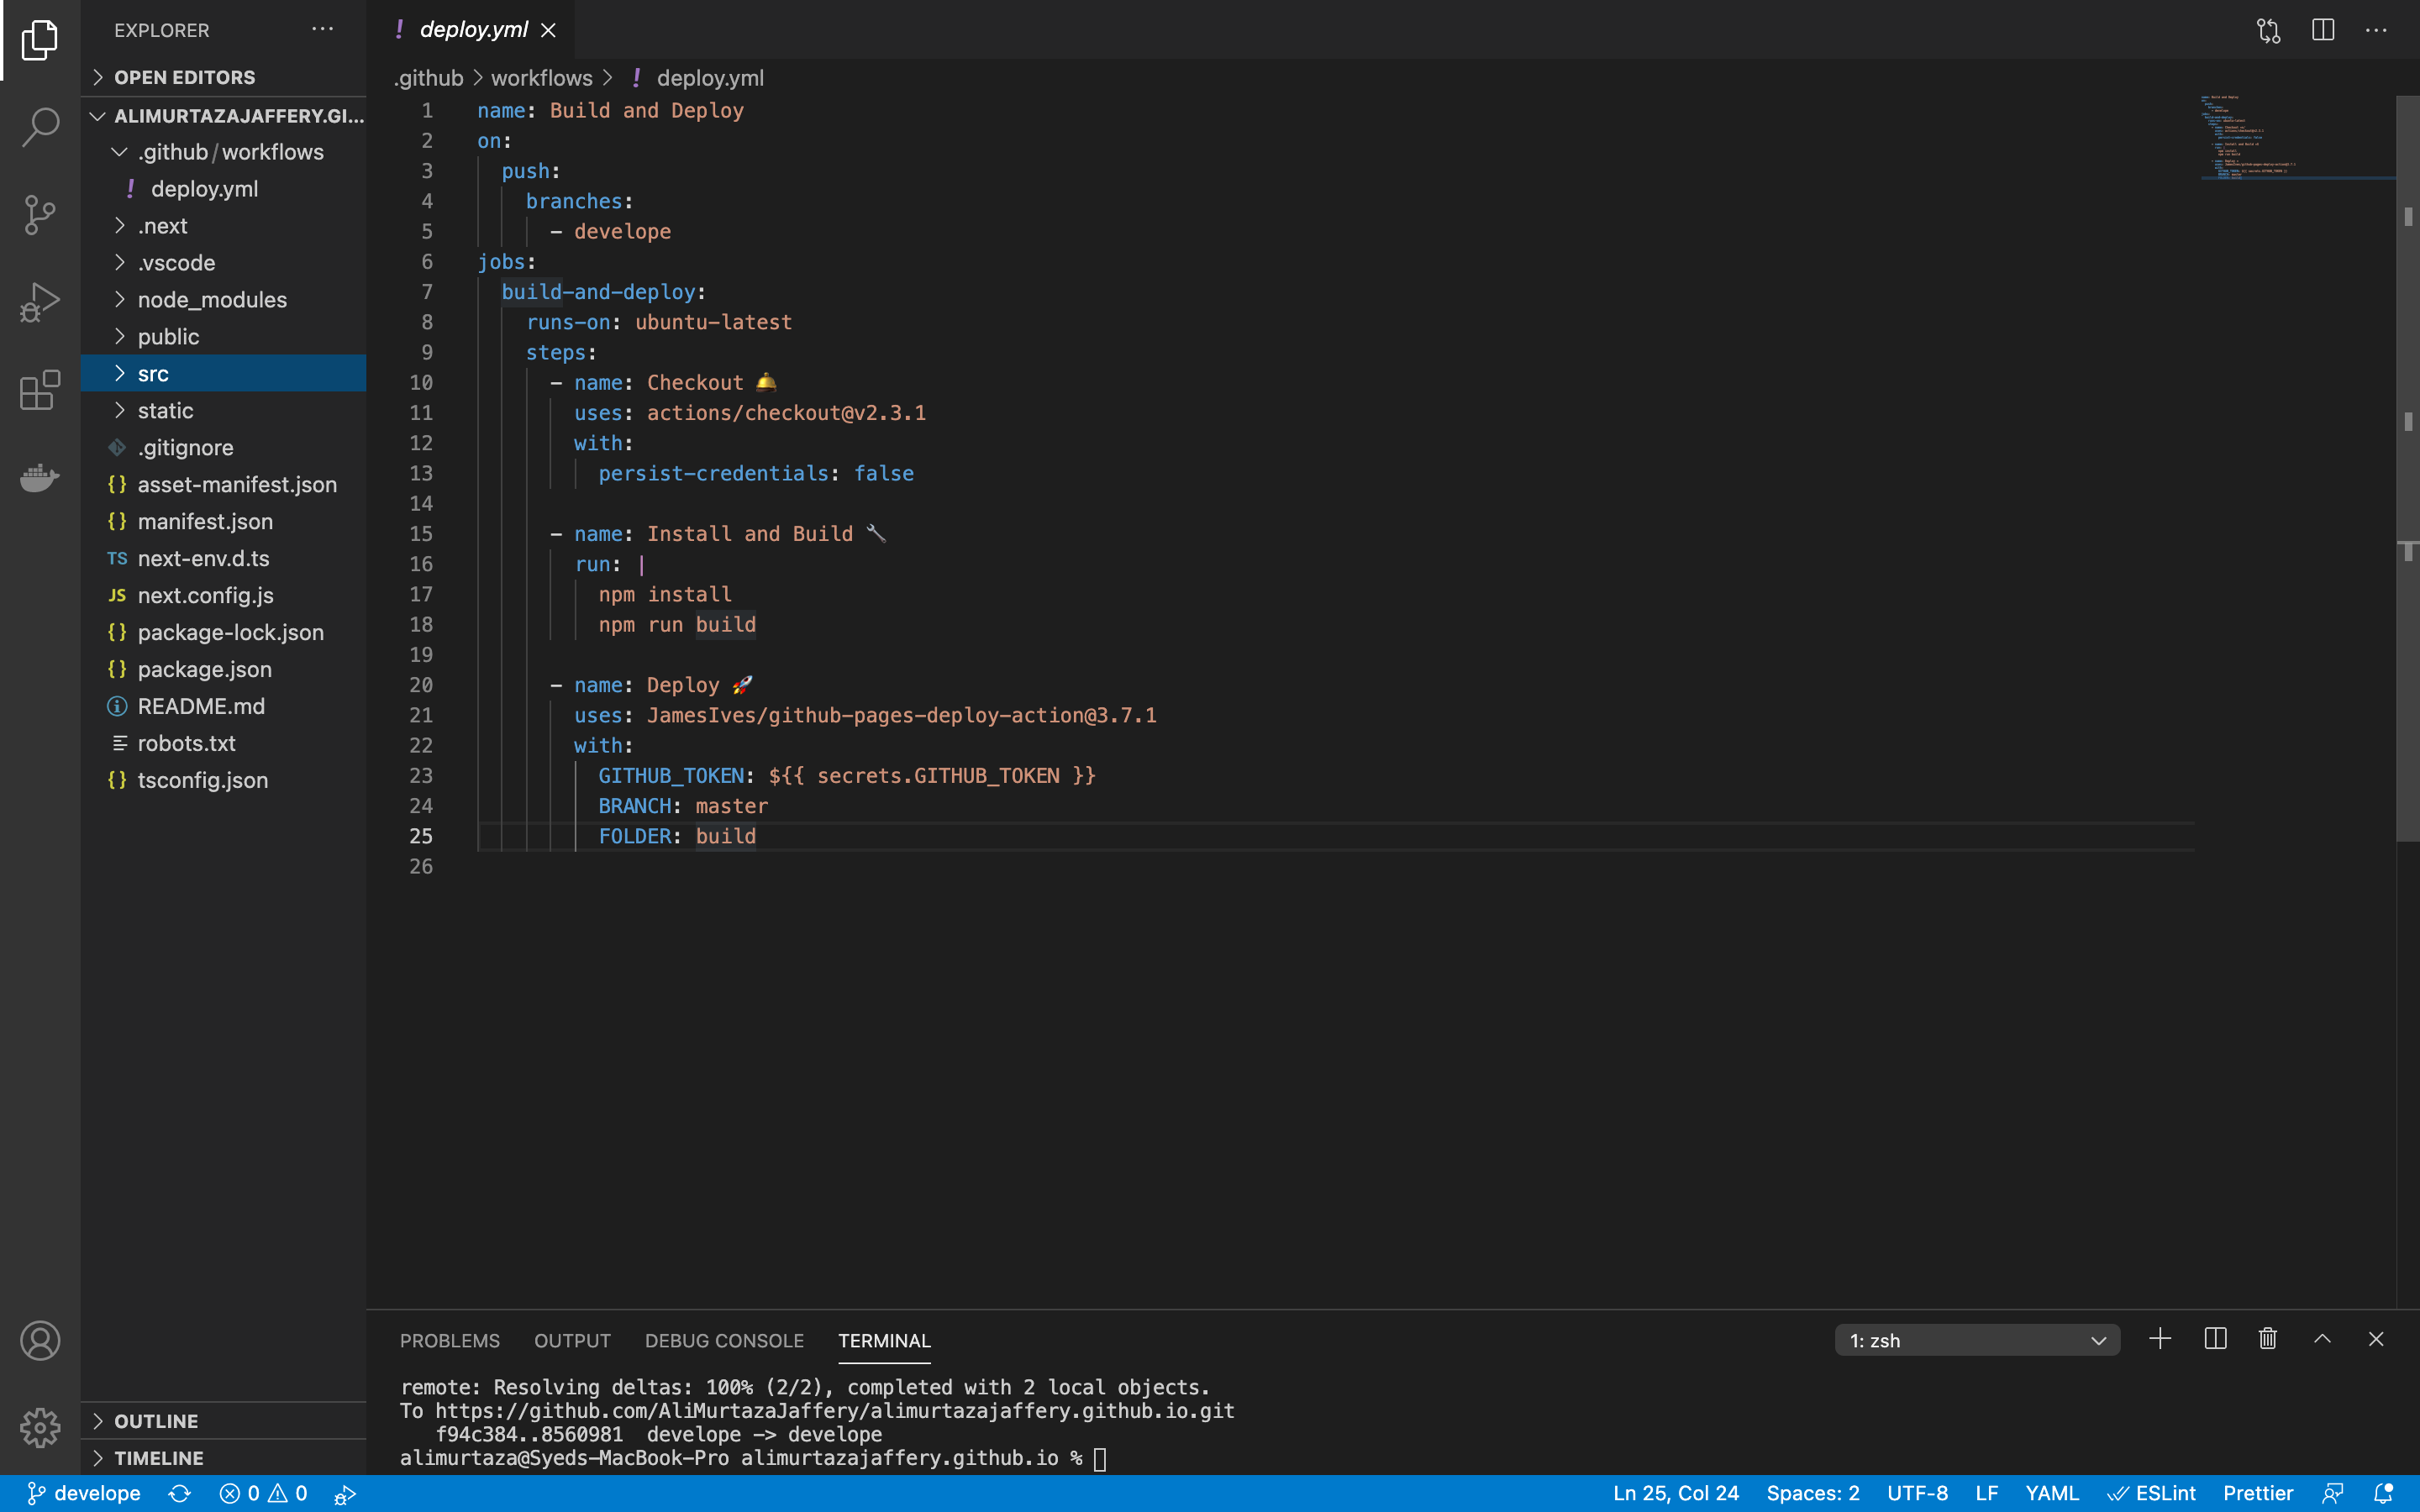2420x1512 pixels.
Task: Open robots.txt file
Action: [x=224, y=744]
